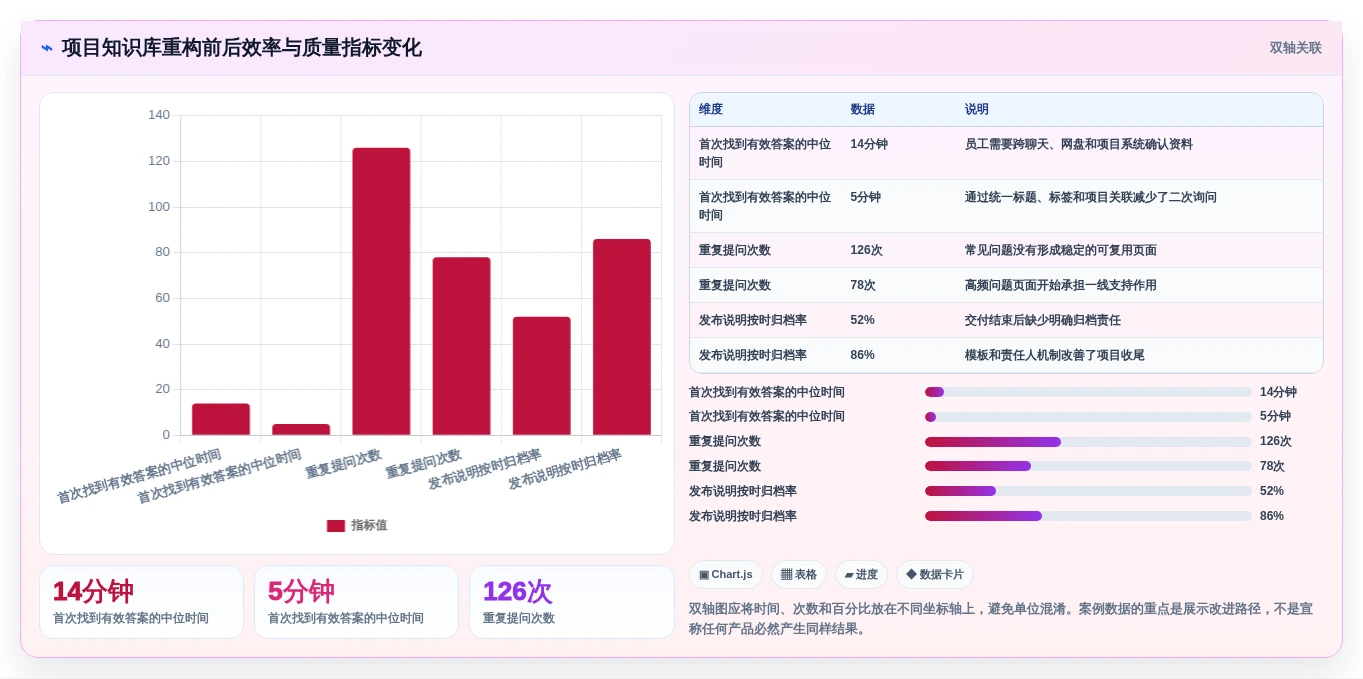Click the chart bar reaching 52
Viewport: 1363px width, 679px height.
tap(541, 376)
